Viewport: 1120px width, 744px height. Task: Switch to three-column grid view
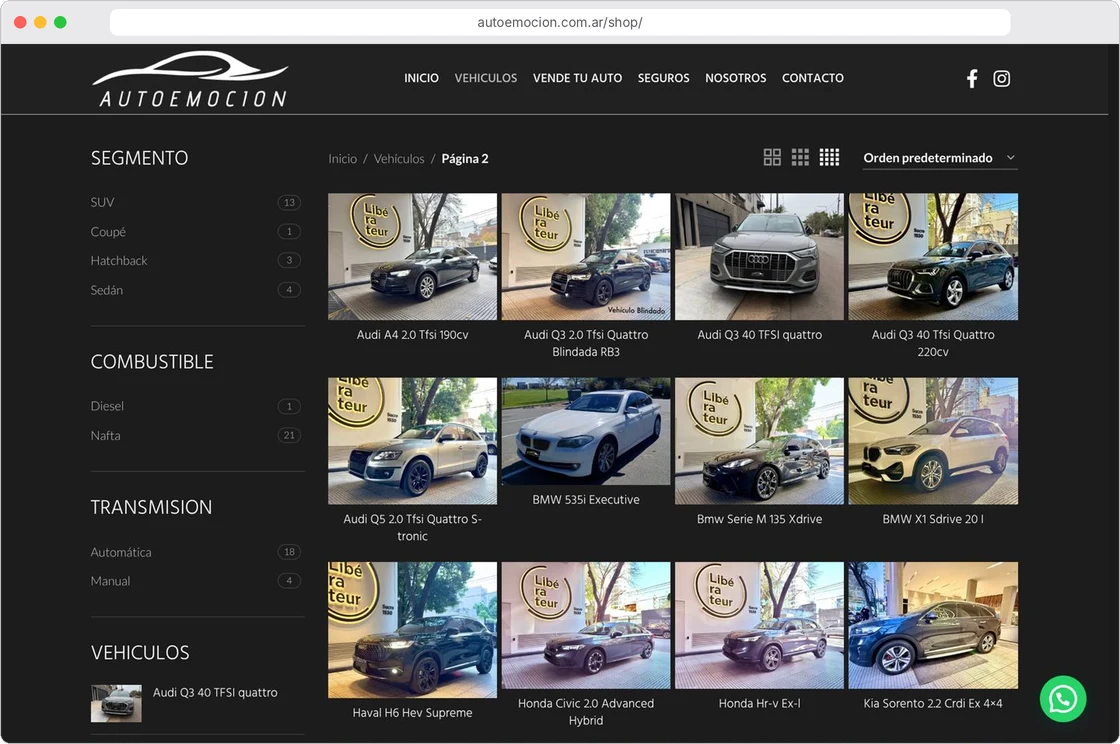pyautogui.click(x=800, y=157)
